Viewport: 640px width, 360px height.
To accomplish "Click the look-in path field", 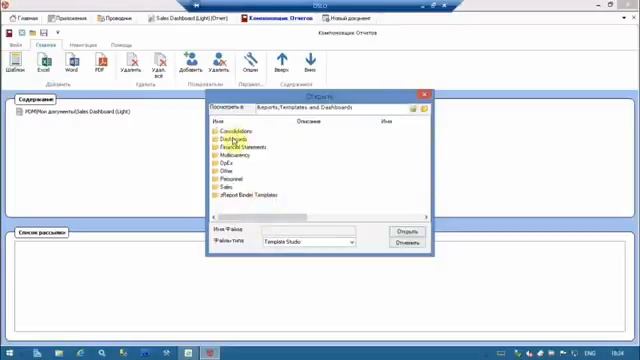I will [331, 108].
